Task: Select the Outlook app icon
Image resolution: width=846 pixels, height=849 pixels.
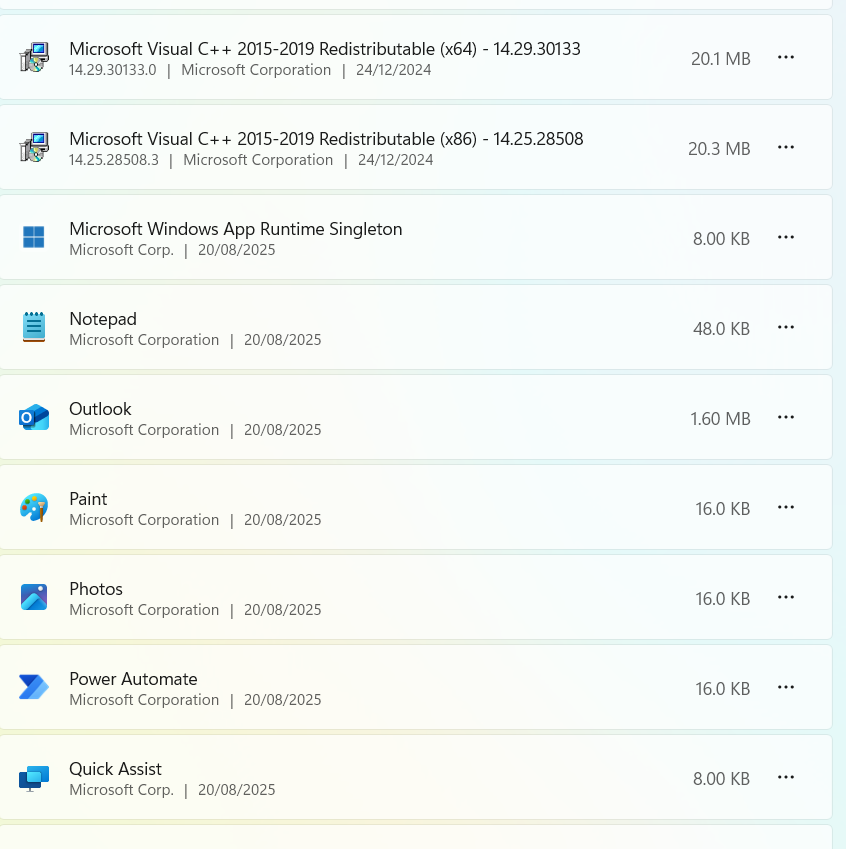Action: click(34, 417)
